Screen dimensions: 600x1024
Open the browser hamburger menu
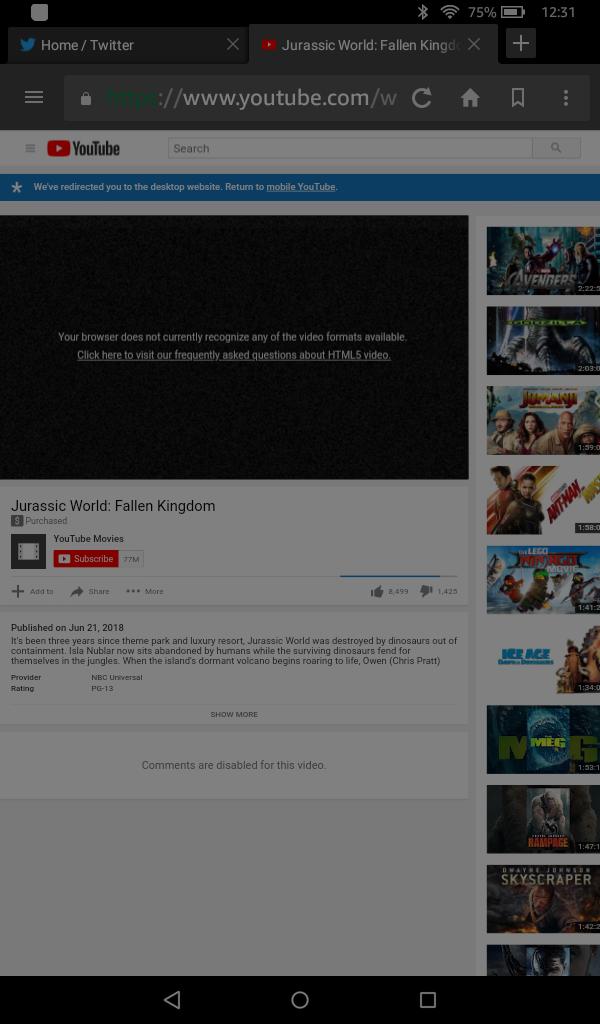click(34, 98)
